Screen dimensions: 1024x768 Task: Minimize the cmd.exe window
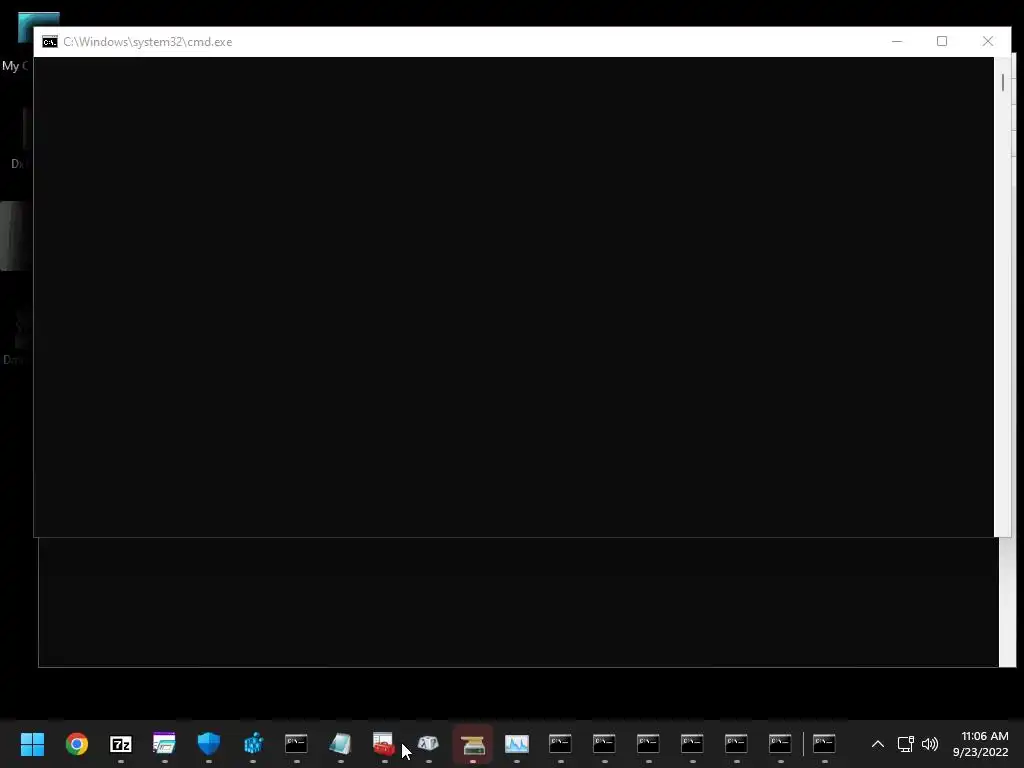click(897, 41)
